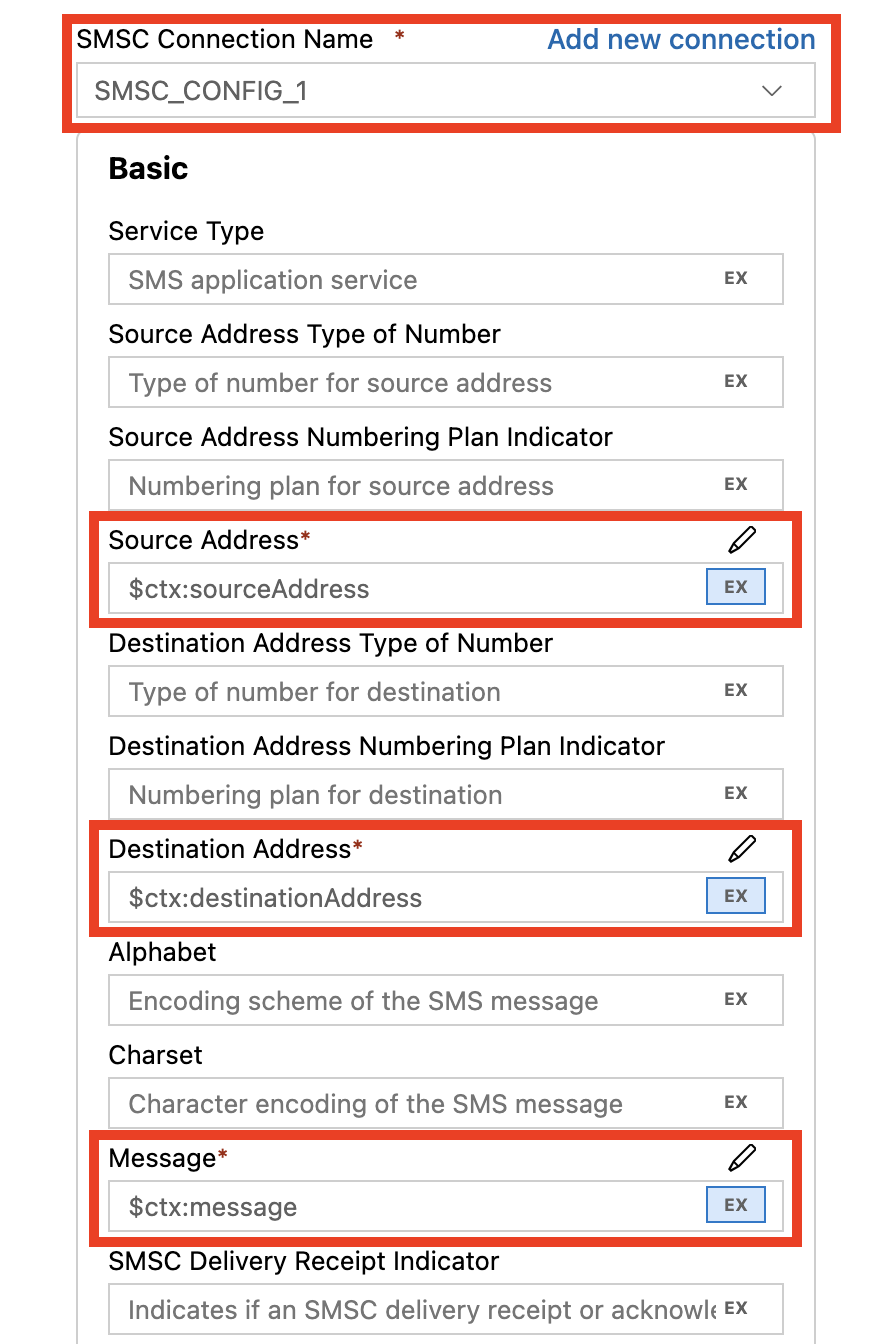Viewport: 888px width, 1344px height.
Task: Click the pencil icon next to Destination Address
Action: (x=741, y=849)
